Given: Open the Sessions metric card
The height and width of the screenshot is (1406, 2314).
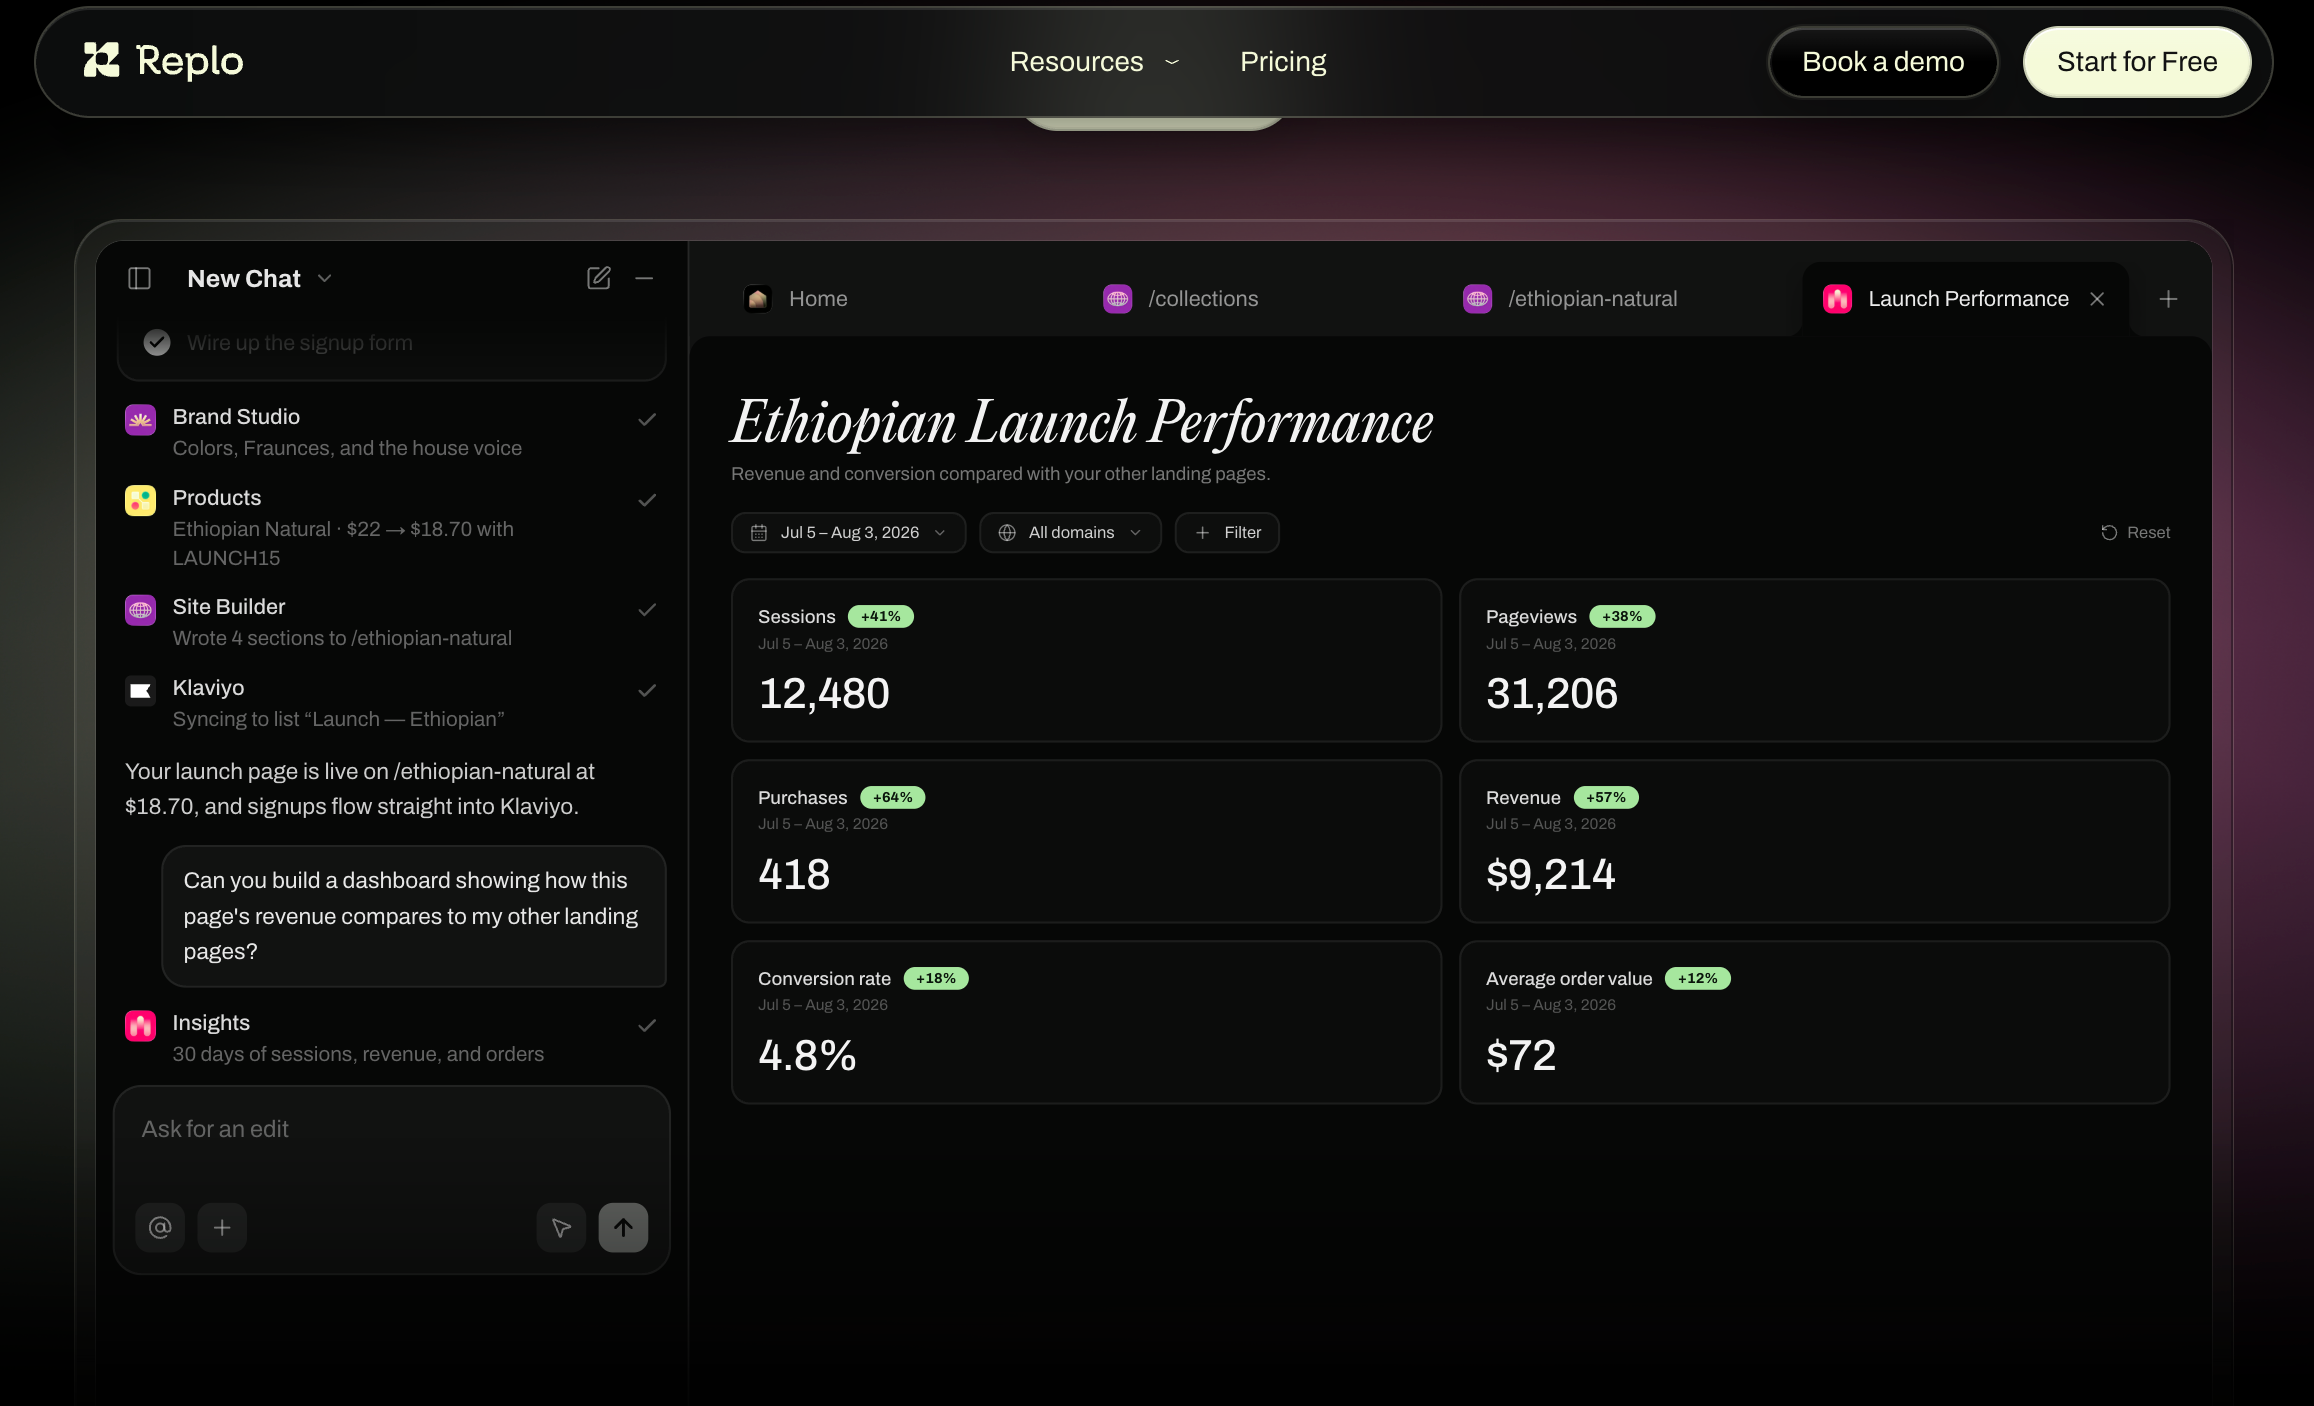Looking at the screenshot, I should coord(1086,661).
